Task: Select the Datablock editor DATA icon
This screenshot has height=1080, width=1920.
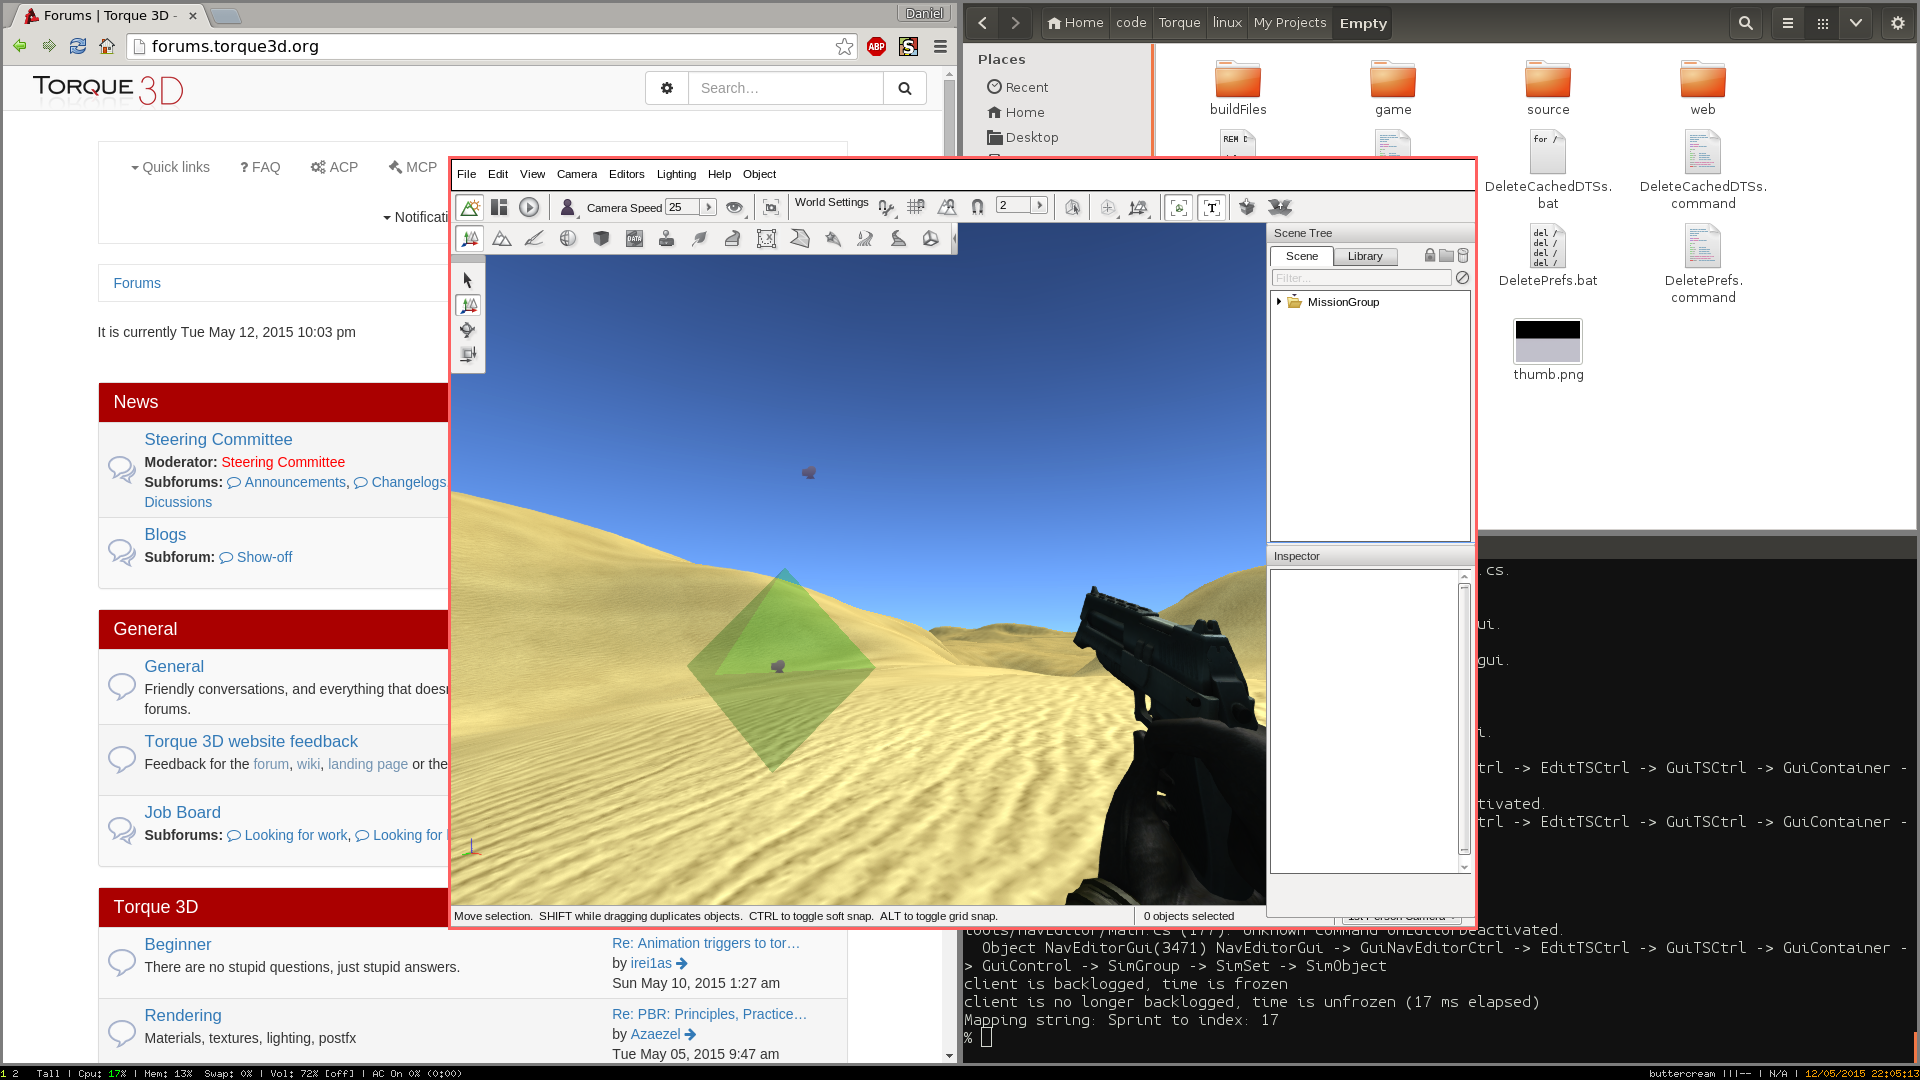Action: (635, 238)
